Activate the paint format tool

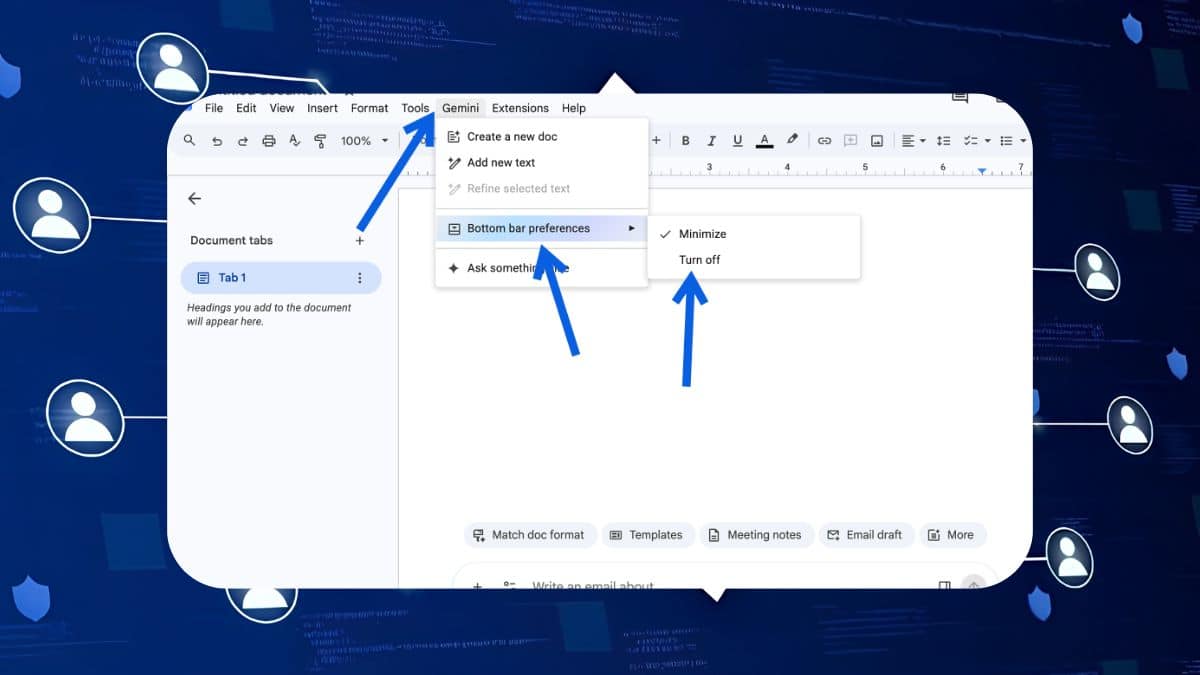point(320,141)
